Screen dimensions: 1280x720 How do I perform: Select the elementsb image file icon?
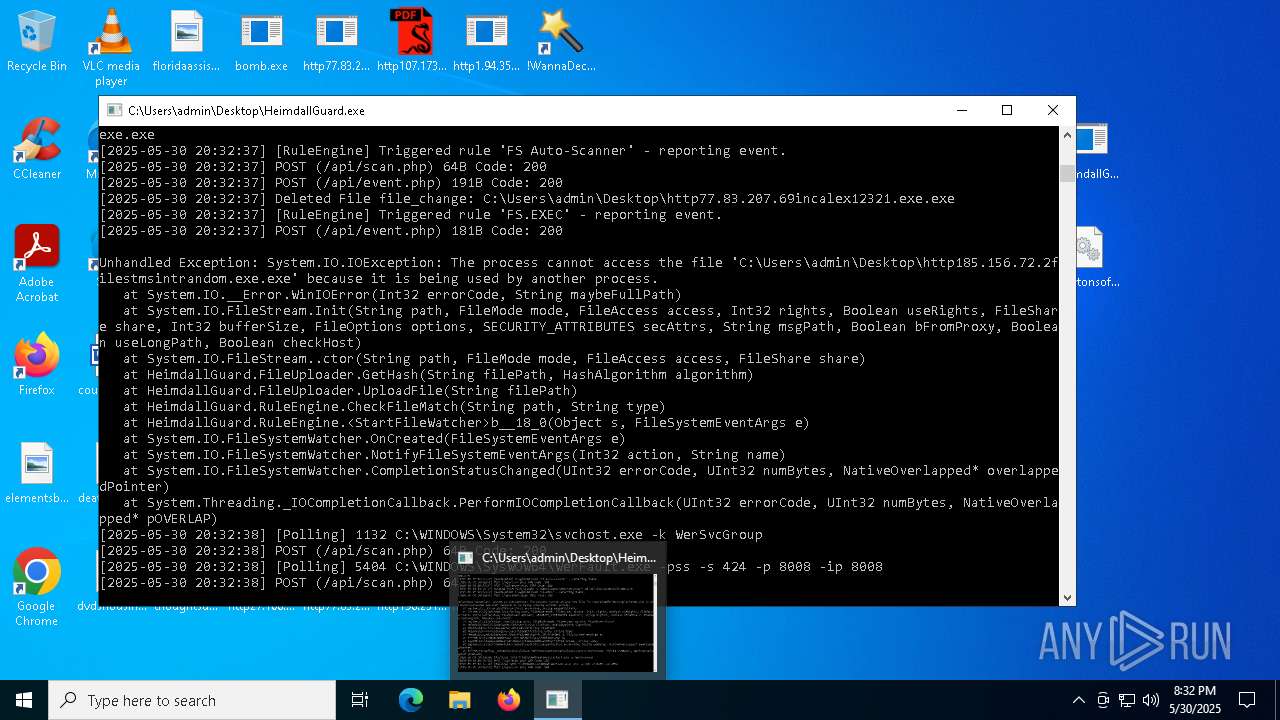coord(37,473)
